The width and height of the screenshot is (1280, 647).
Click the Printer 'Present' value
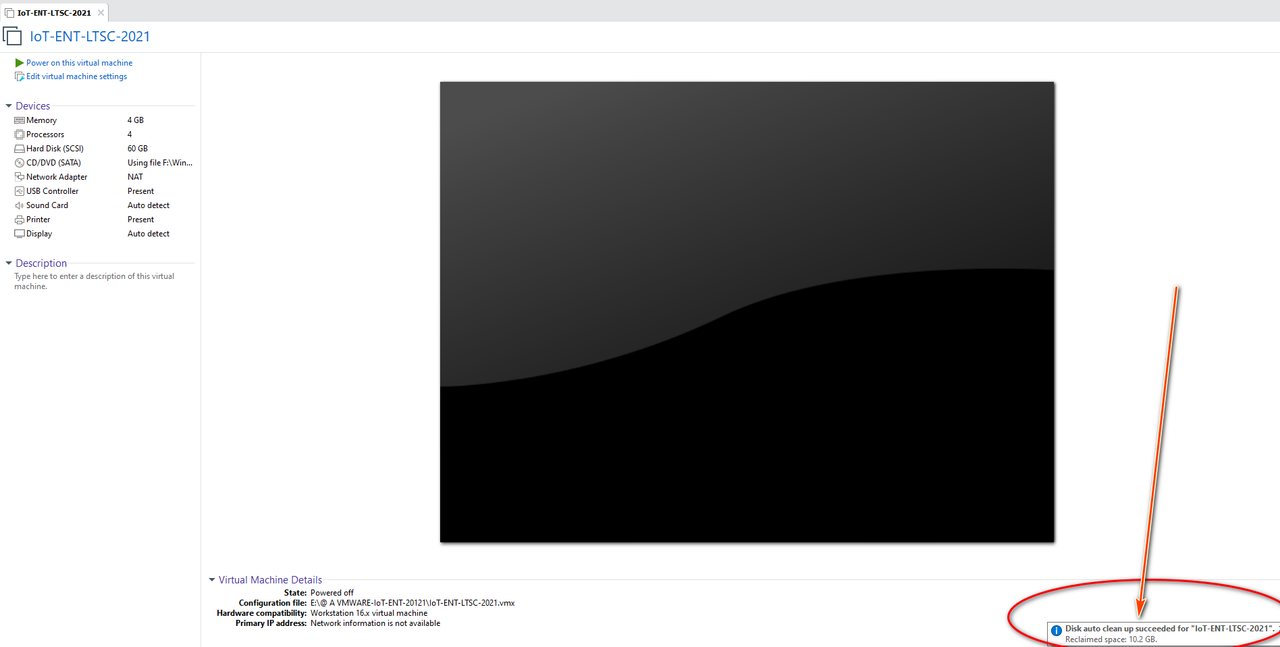point(141,219)
